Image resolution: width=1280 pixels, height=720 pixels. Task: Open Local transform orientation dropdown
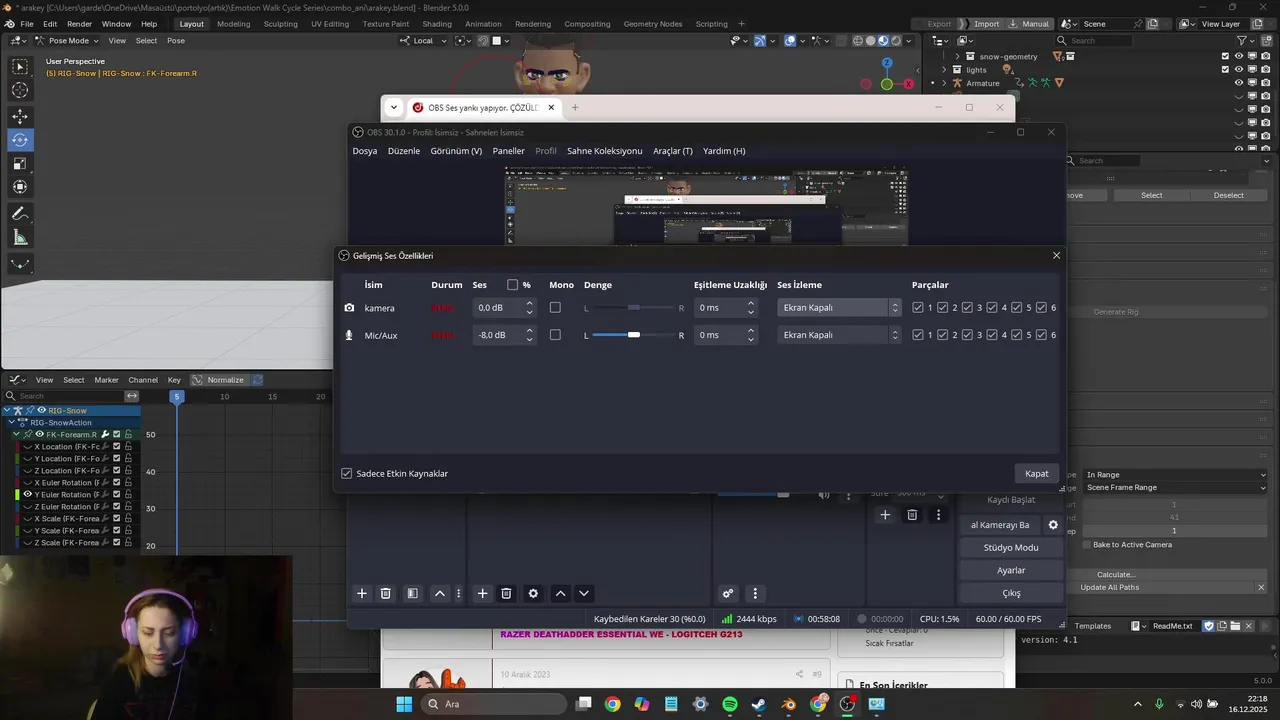click(x=424, y=41)
